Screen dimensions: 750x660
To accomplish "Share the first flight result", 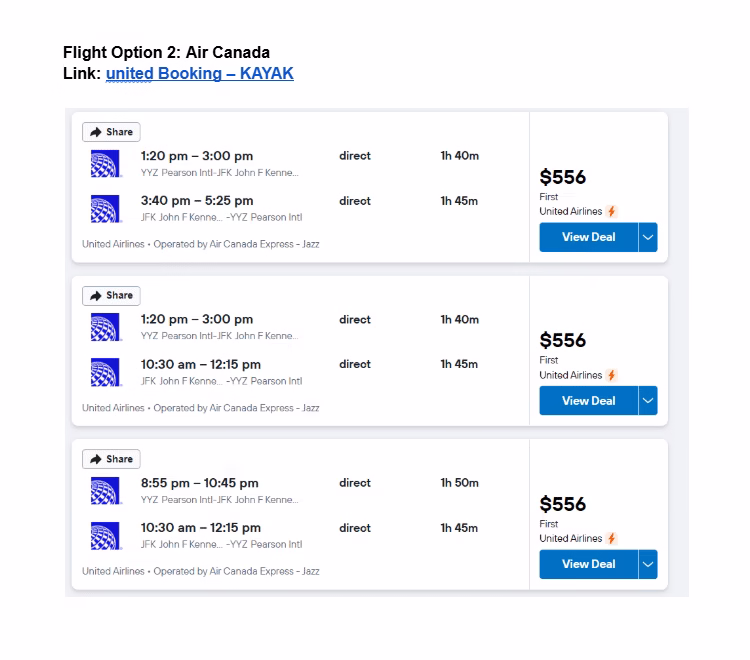I will 111,132.
